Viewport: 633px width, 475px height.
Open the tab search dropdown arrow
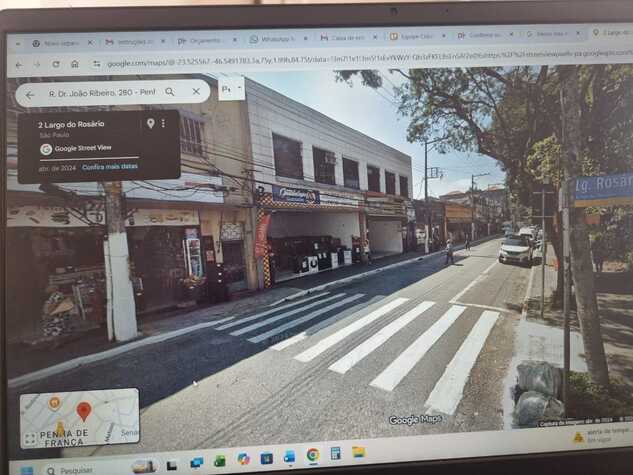pos(18,44)
